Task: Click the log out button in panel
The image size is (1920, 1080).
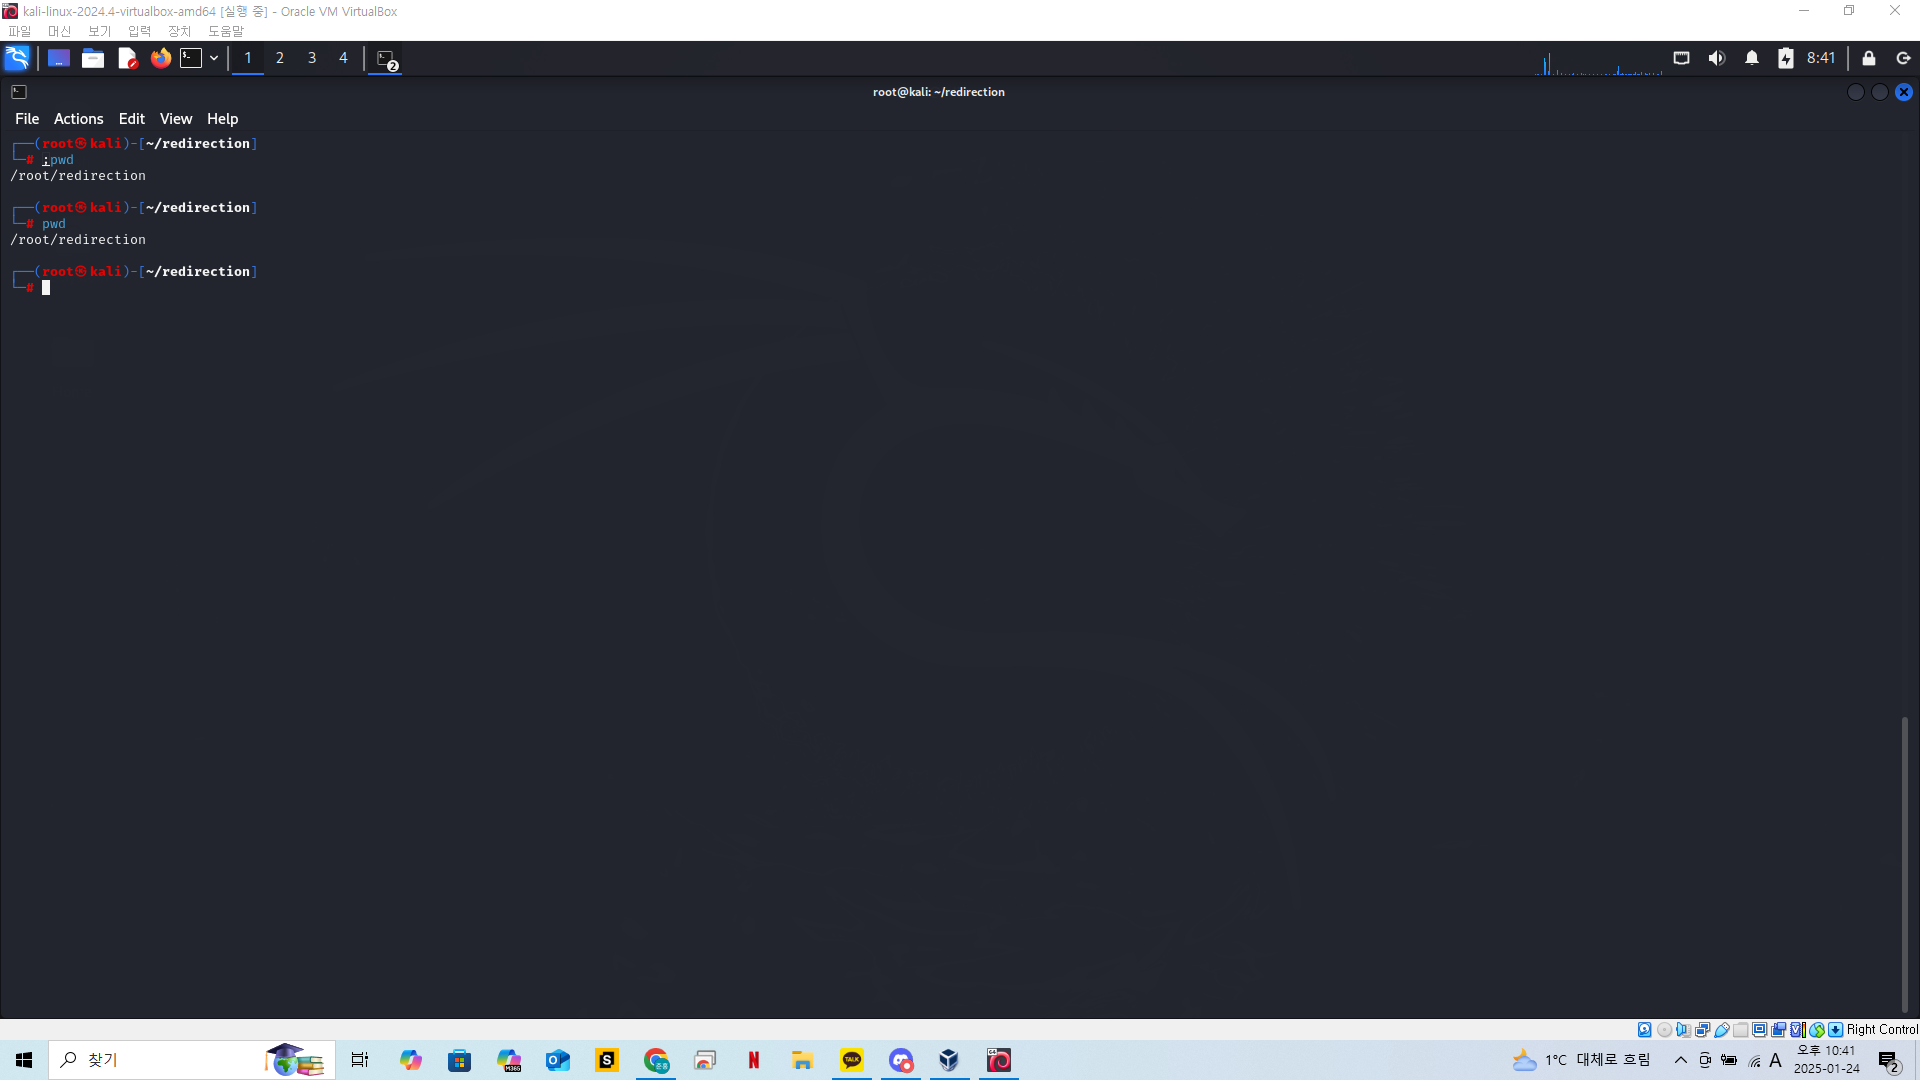Action: click(x=1903, y=58)
